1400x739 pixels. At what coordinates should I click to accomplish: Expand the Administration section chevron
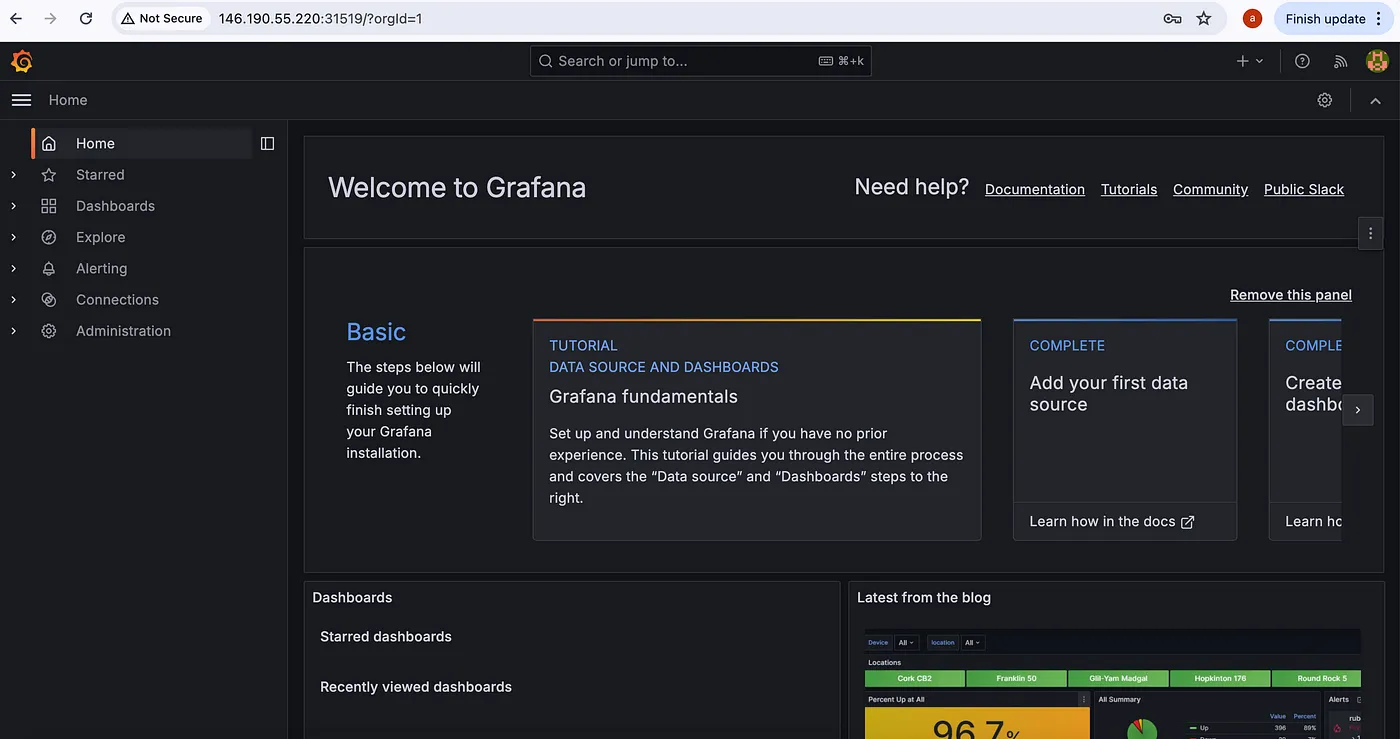click(13, 331)
